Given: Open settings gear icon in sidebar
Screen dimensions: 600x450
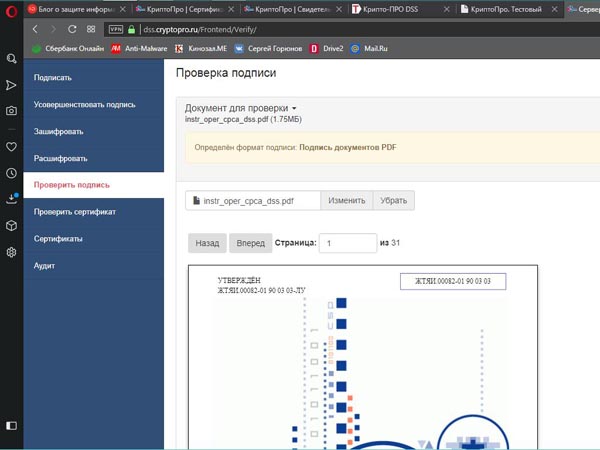Looking at the screenshot, I should (x=11, y=252).
